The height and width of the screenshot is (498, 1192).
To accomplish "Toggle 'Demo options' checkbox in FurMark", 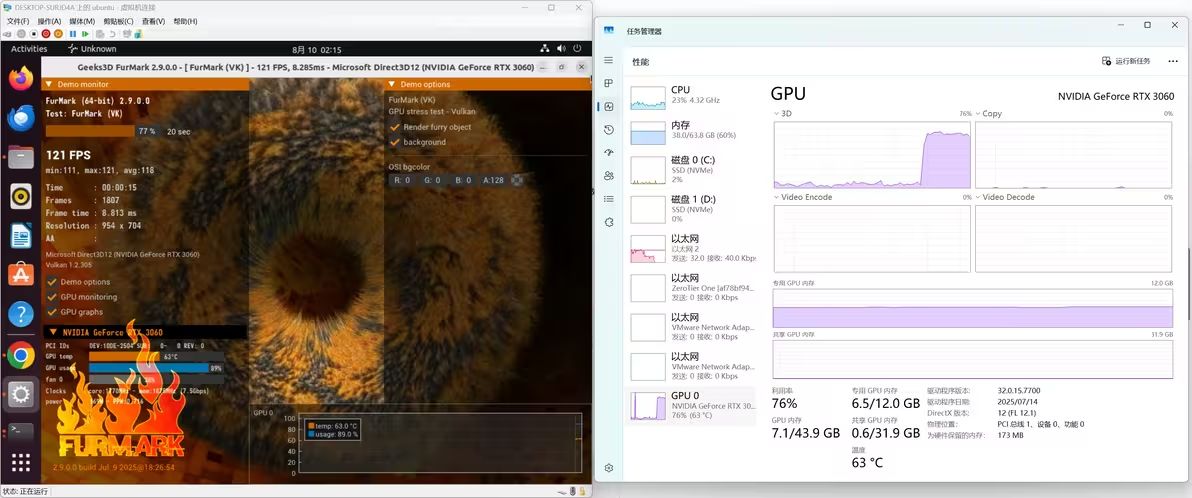I will tap(52, 282).
